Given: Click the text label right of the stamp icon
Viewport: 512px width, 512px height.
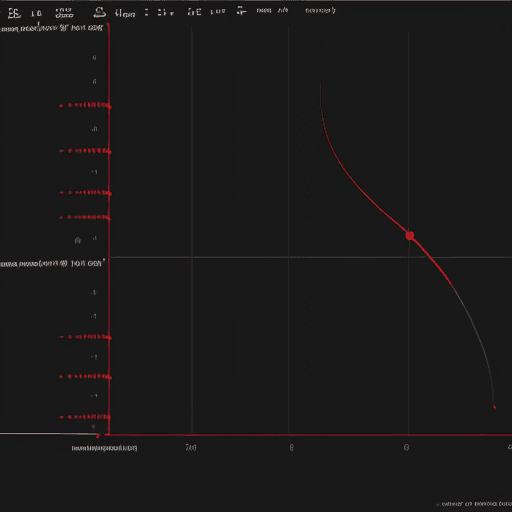Looking at the screenshot, I should 125,13.
